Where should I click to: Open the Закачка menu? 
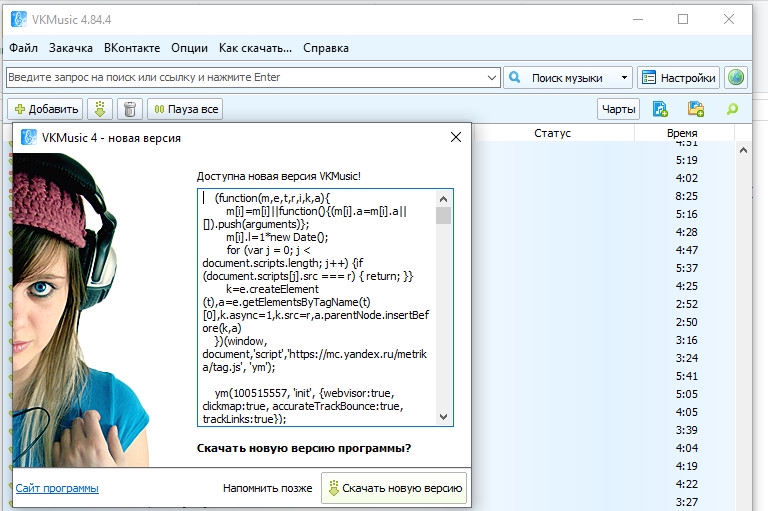pos(71,48)
